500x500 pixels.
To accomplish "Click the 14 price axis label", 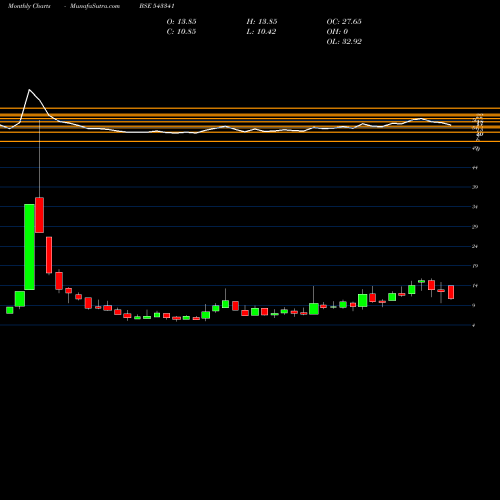I will [475, 286].
